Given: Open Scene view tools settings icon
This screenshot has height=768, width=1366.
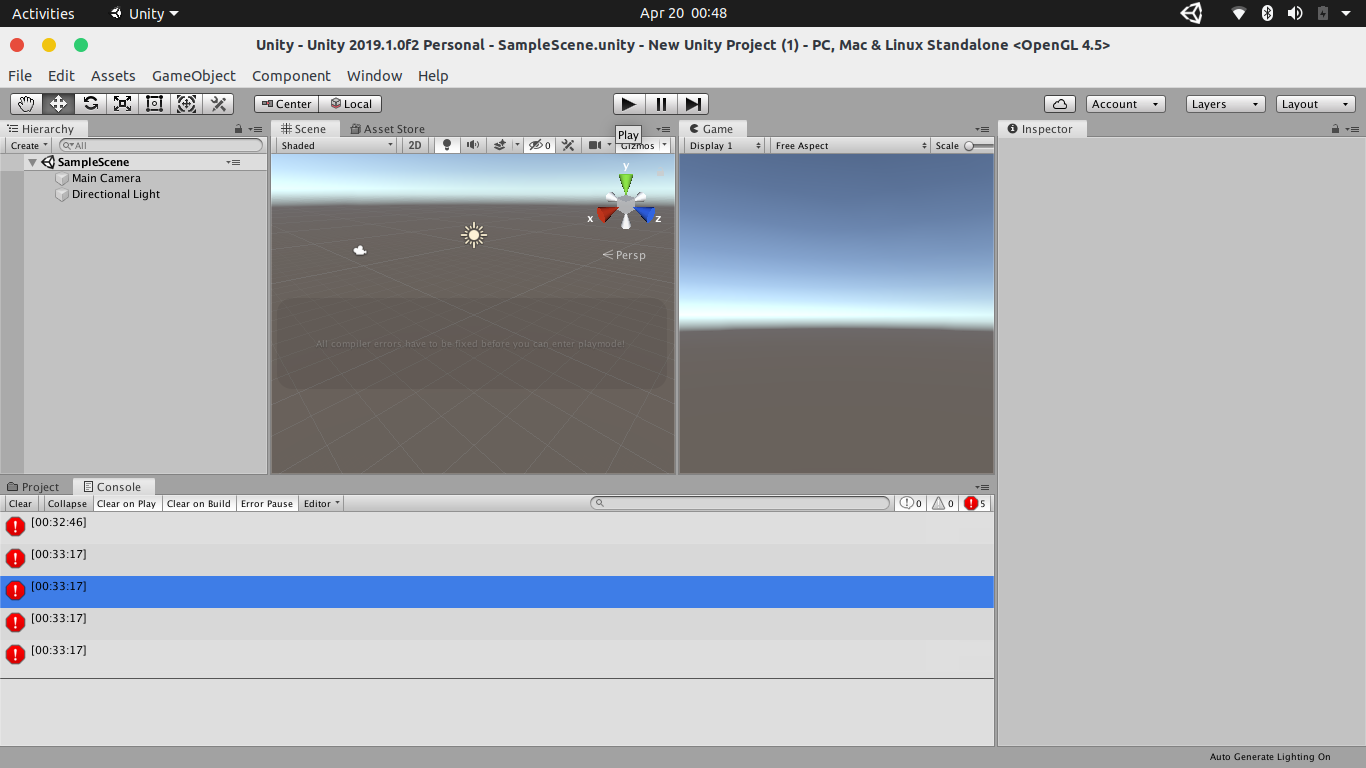Looking at the screenshot, I should (568, 145).
